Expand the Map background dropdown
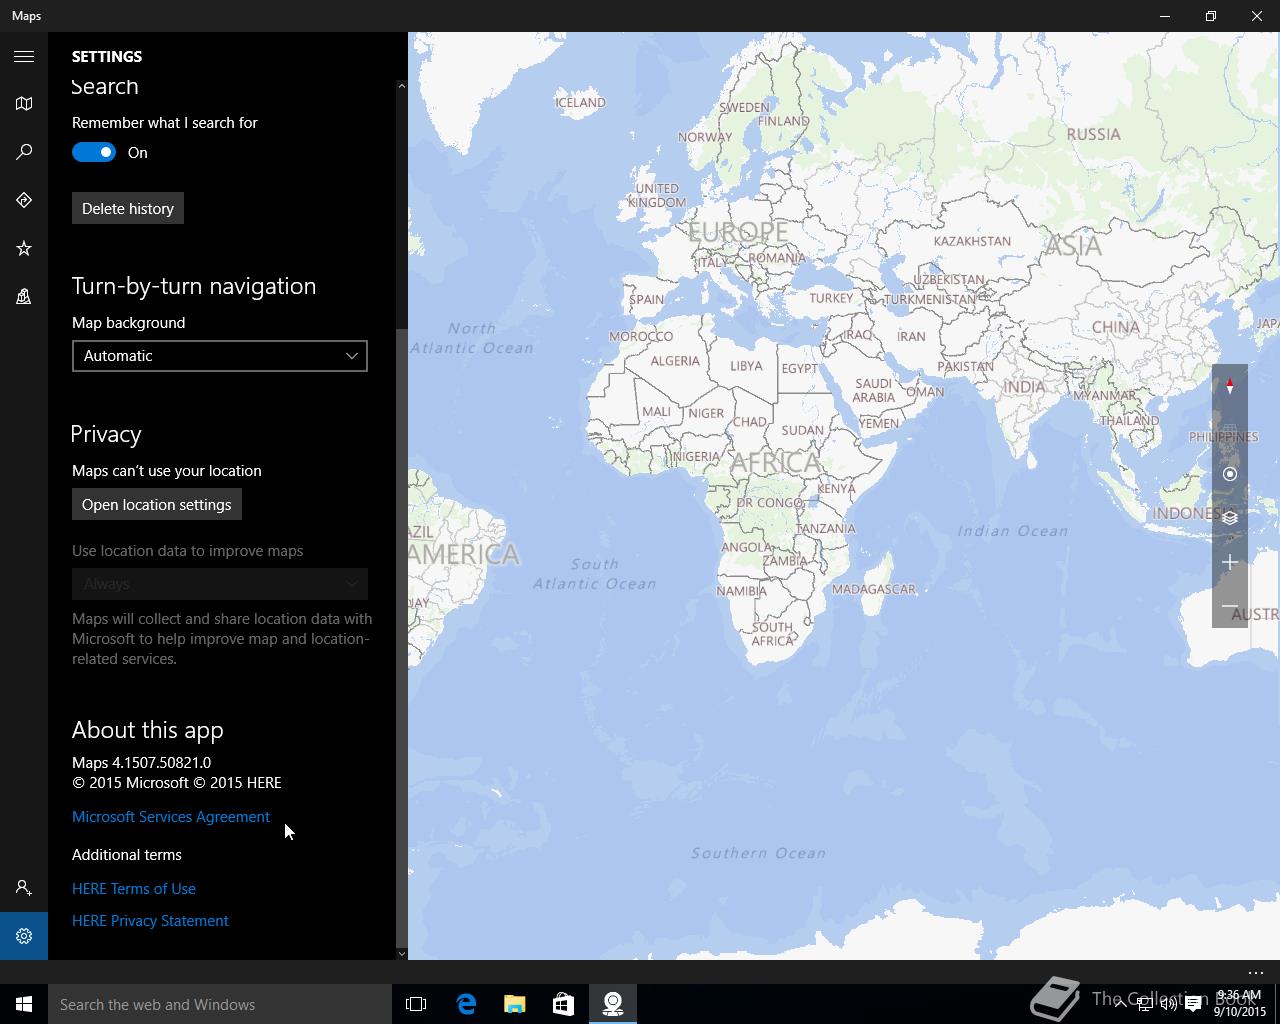1280x1024 pixels. click(220, 356)
